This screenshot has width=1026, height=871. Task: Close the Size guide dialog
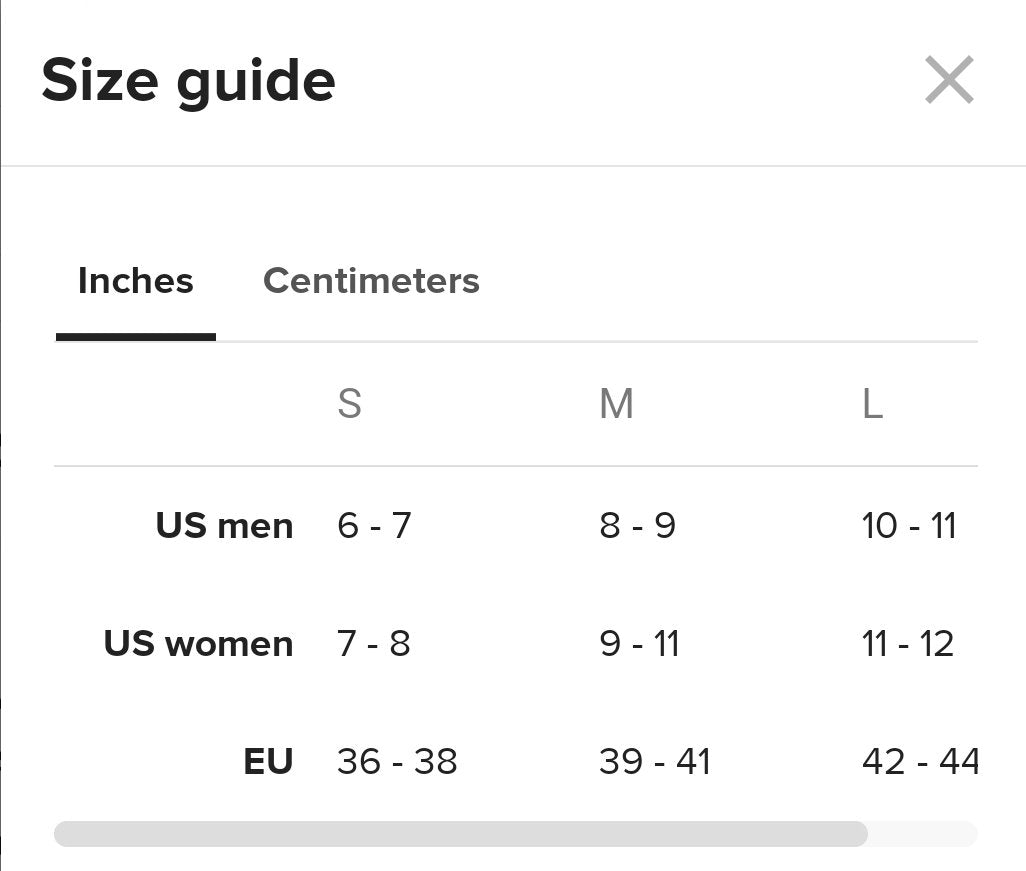coord(949,80)
